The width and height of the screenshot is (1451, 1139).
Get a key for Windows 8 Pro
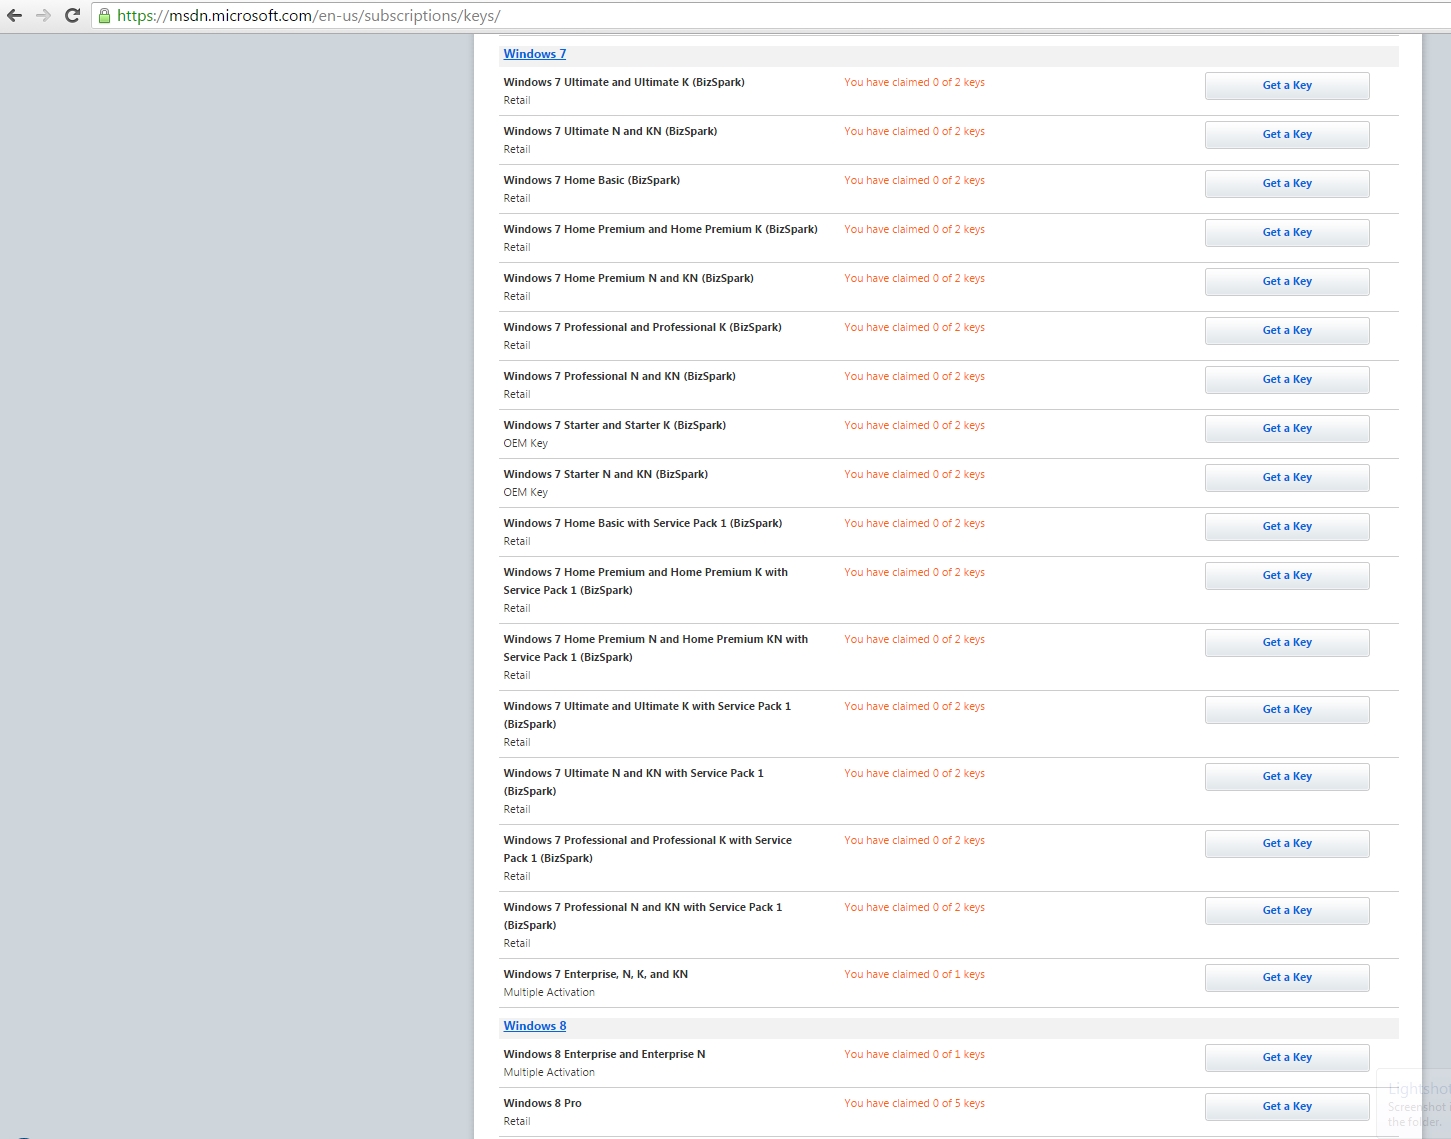1287,1107
